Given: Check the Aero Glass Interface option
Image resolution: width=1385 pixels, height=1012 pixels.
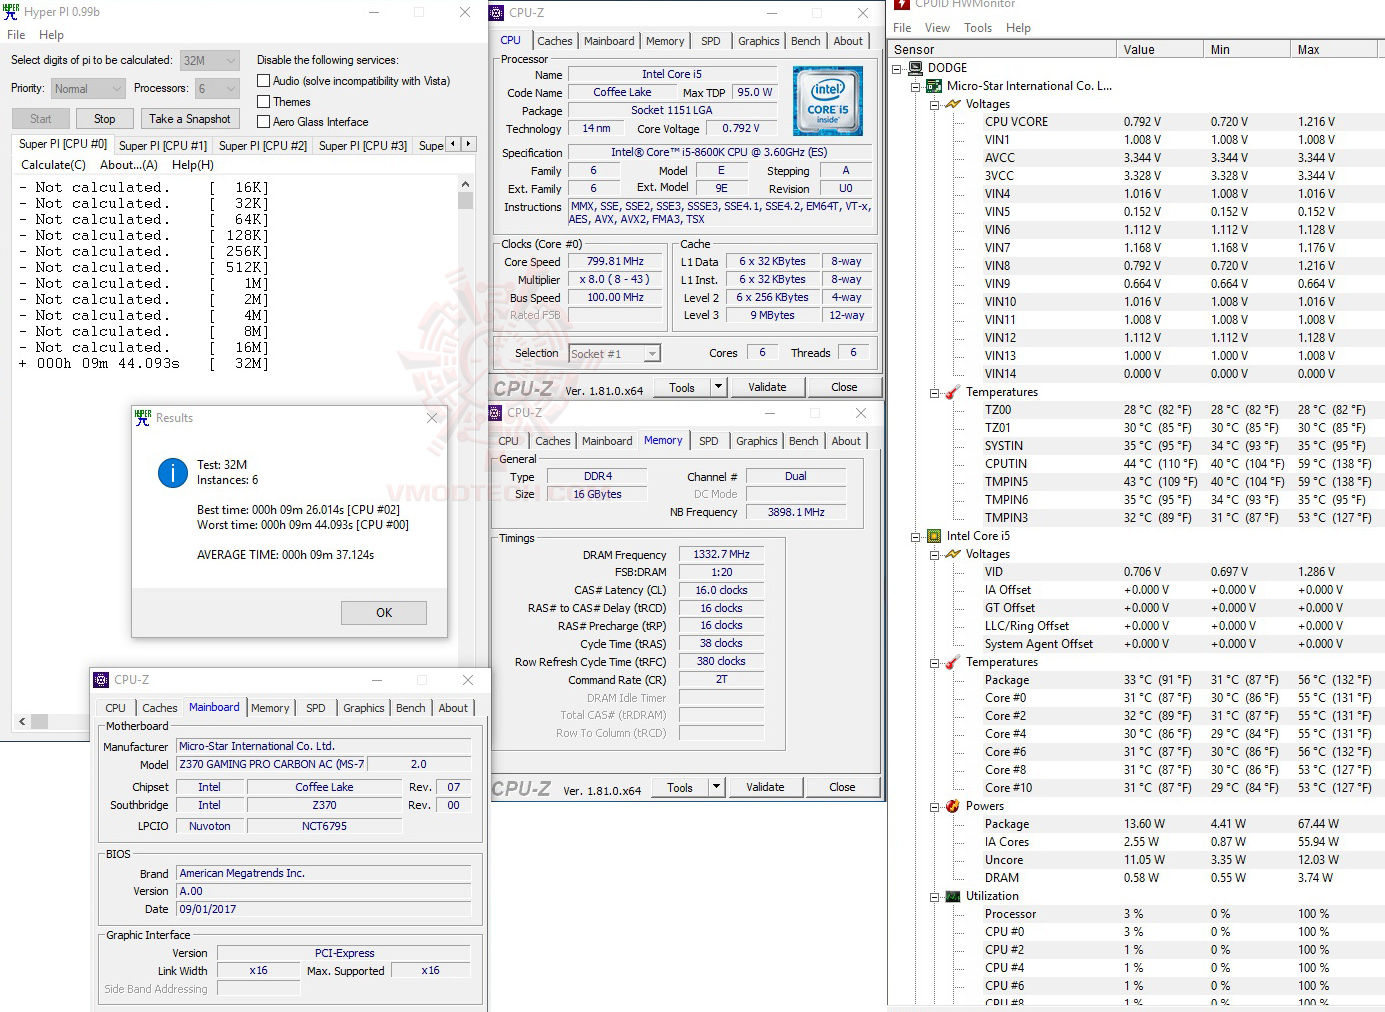Looking at the screenshot, I should tap(264, 122).
